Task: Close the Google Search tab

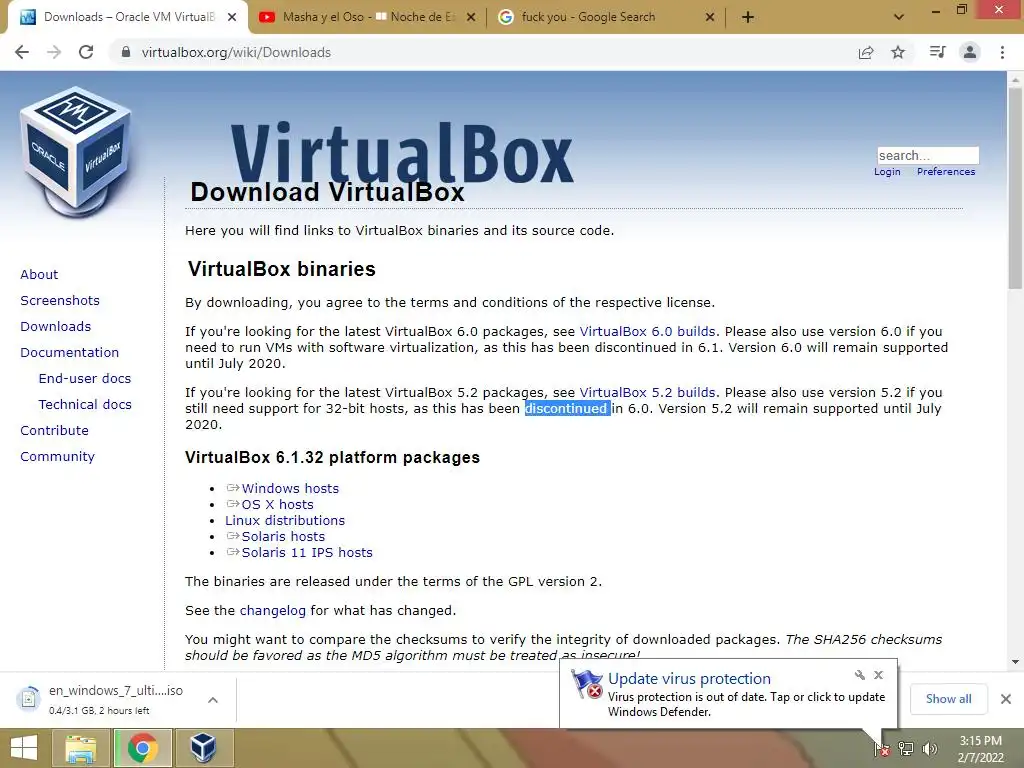Action: 710,17
